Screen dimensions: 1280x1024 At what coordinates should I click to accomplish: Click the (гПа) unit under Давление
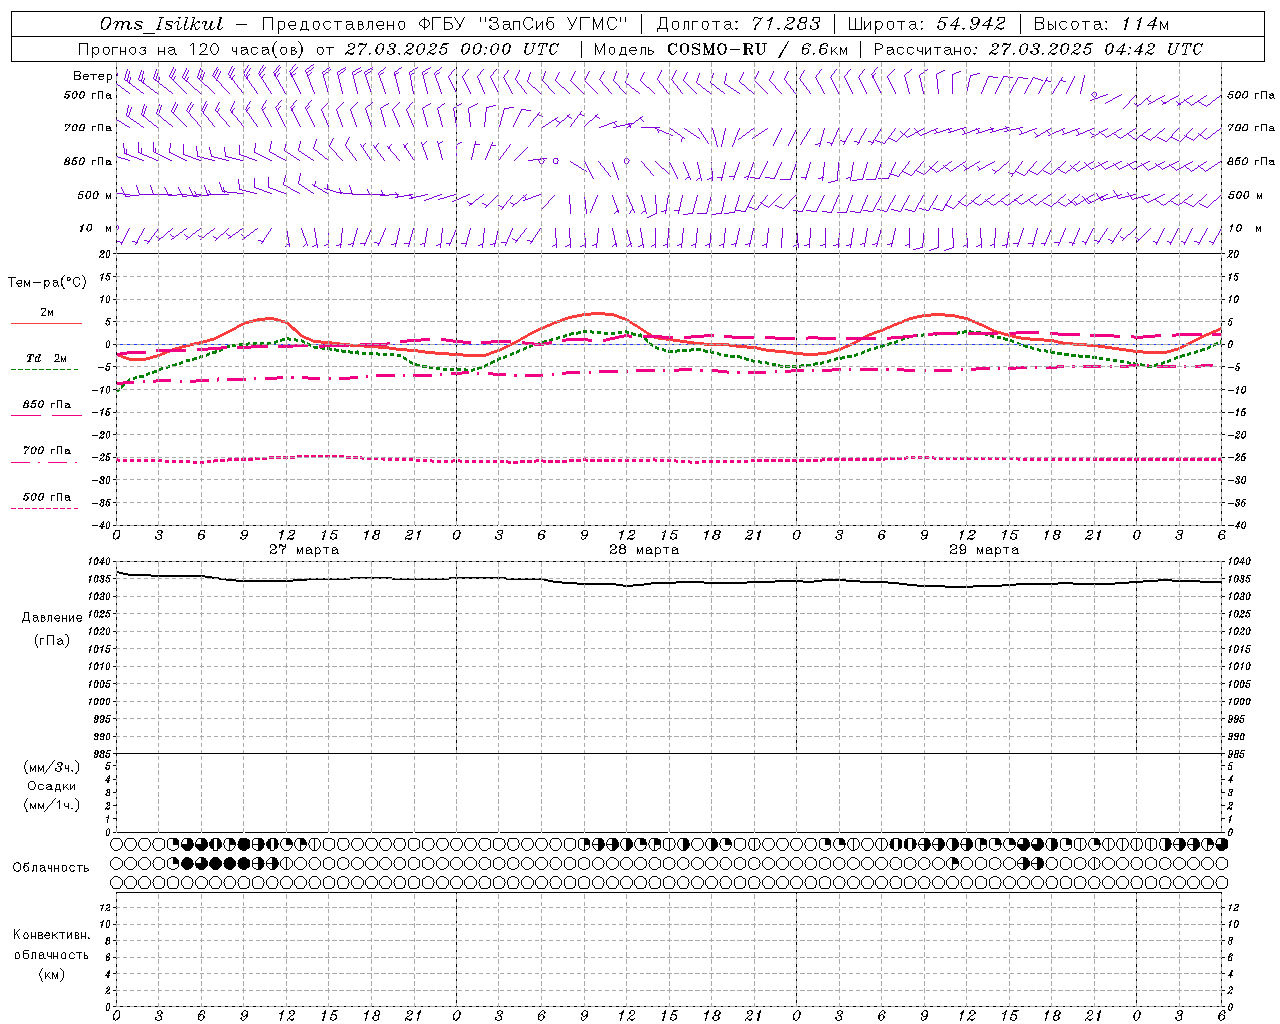pos(52,640)
